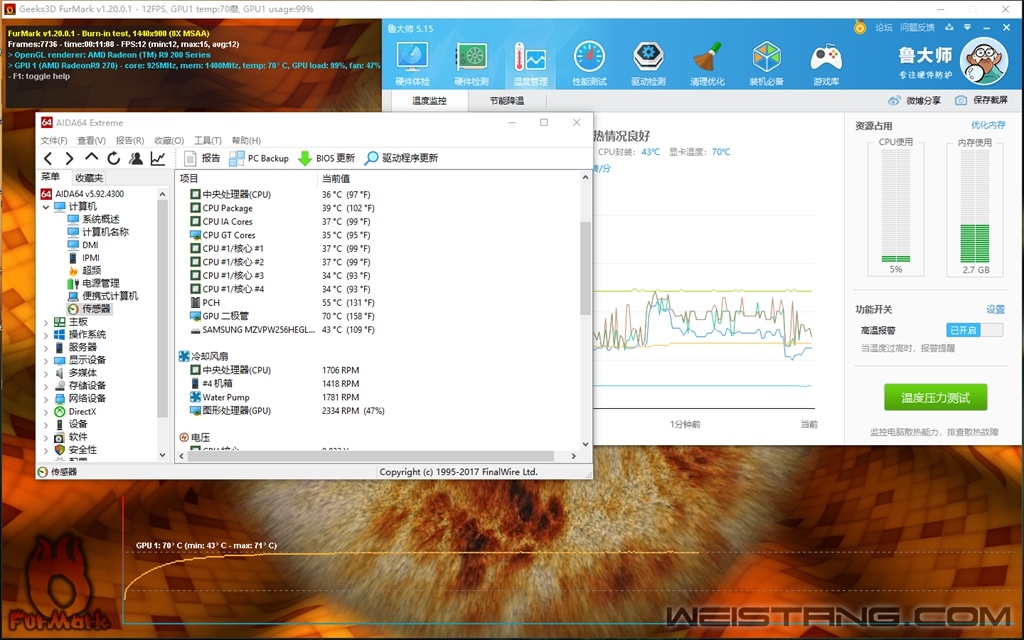Open 驱动检测 driver detection icon
This screenshot has width=1024, height=640.
point(648,63)
